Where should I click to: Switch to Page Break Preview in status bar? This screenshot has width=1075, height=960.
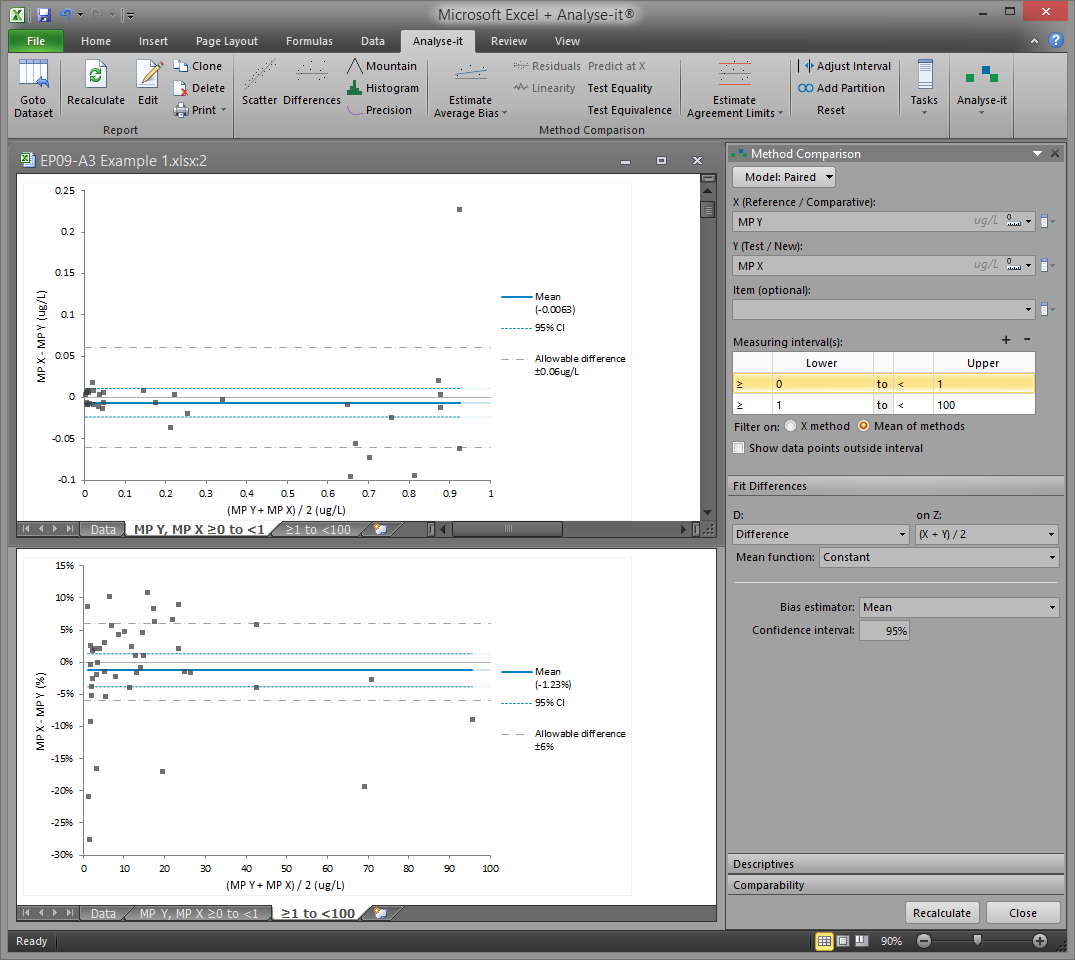click(x=862, y=941)
